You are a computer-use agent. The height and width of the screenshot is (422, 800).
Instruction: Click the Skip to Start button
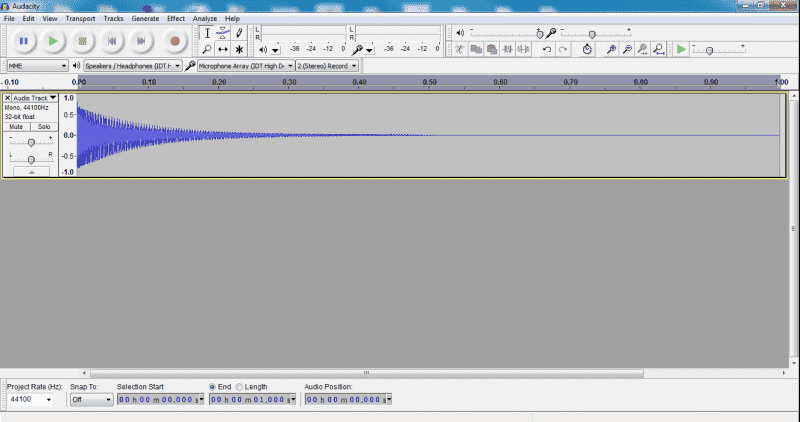coord(113,41)
